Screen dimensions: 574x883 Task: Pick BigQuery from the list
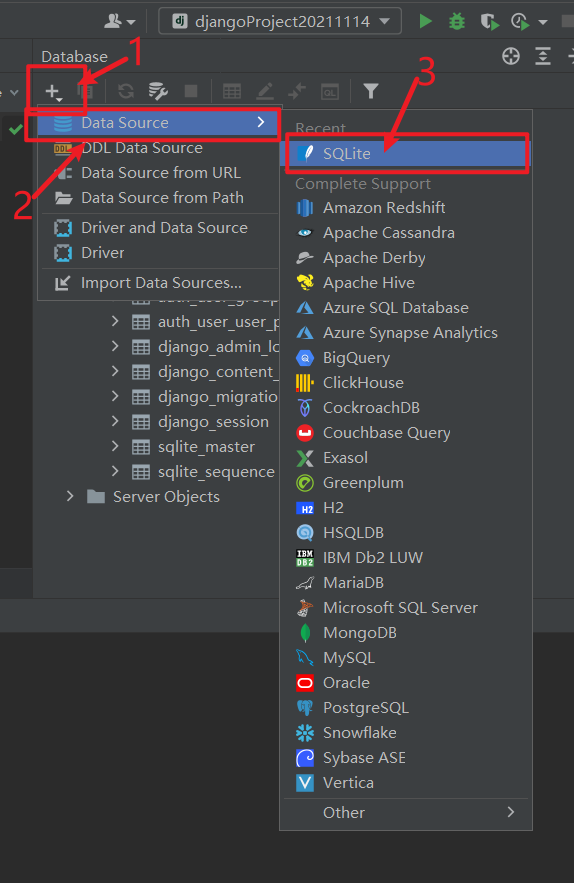(406, 358)
